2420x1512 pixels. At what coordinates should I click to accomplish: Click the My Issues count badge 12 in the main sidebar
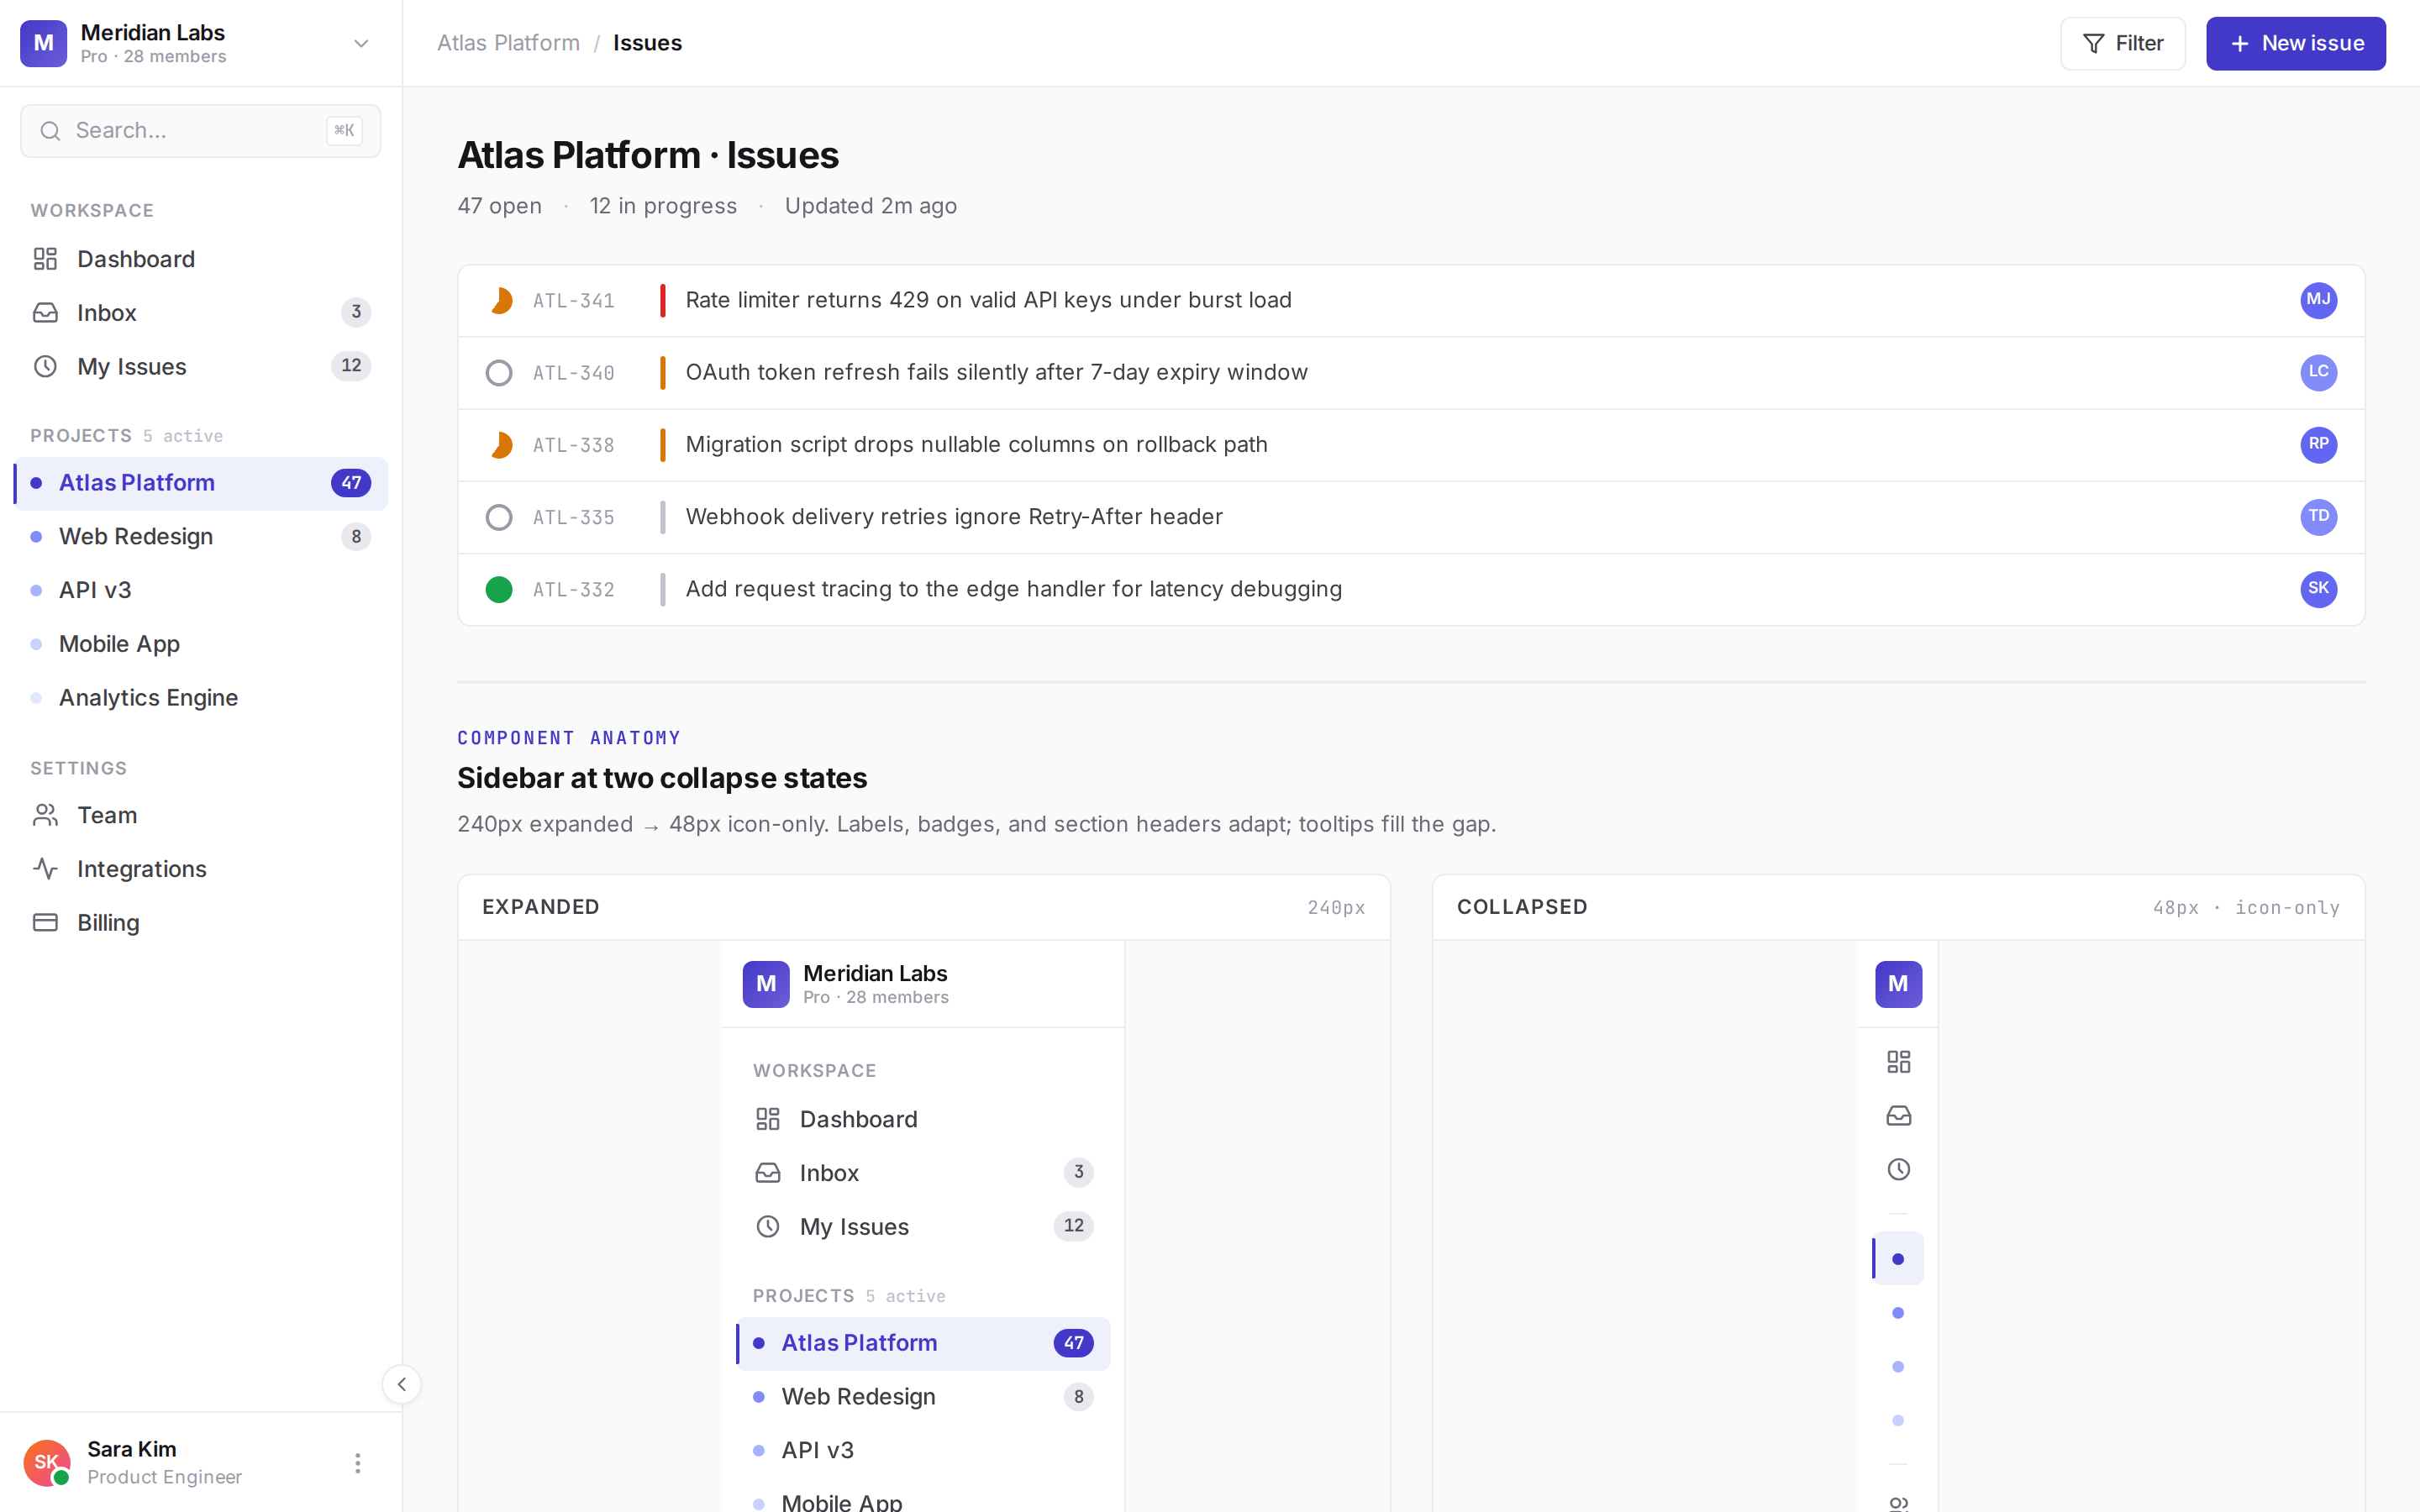pyautogui.click(x=351, y=366)
